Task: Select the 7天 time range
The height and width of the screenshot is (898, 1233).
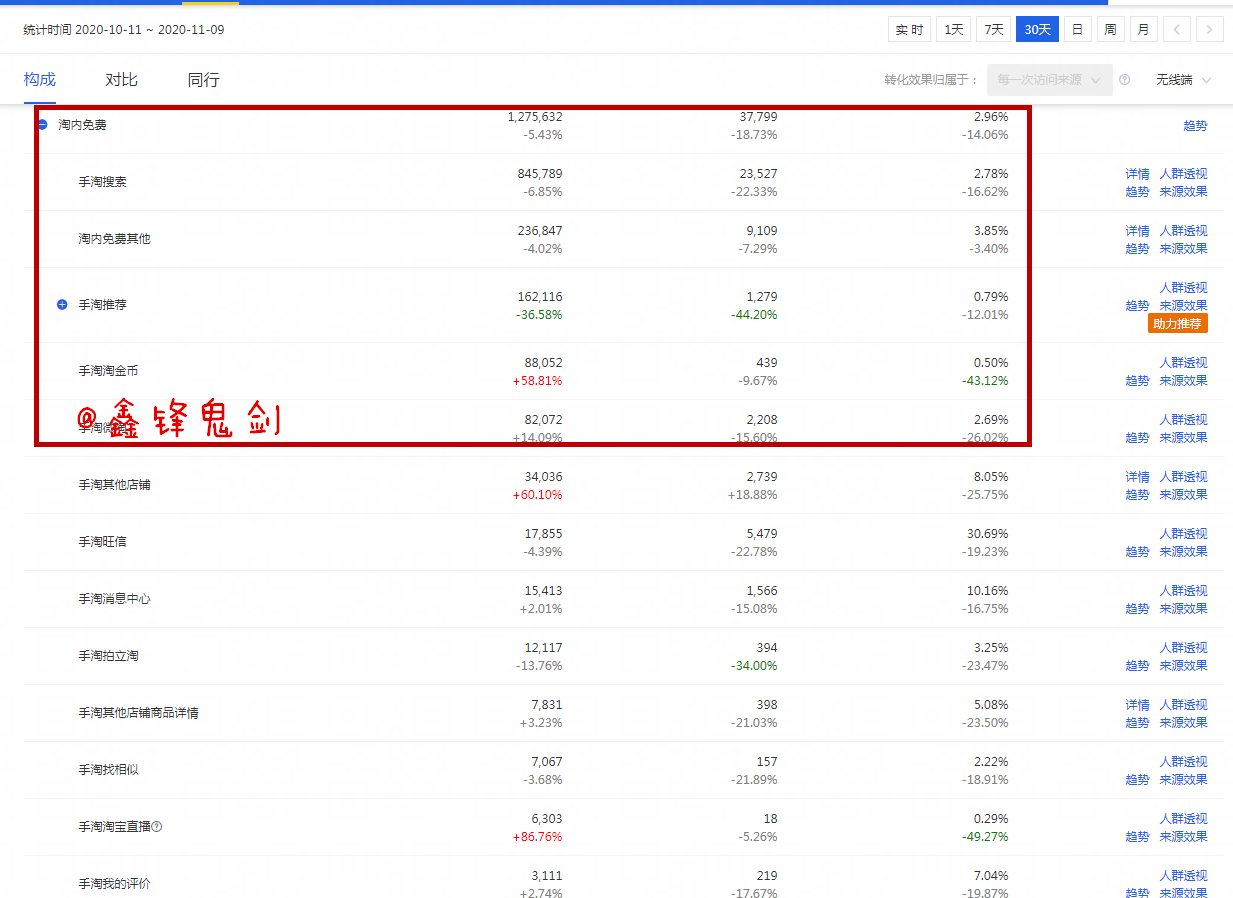Action: 993,30
